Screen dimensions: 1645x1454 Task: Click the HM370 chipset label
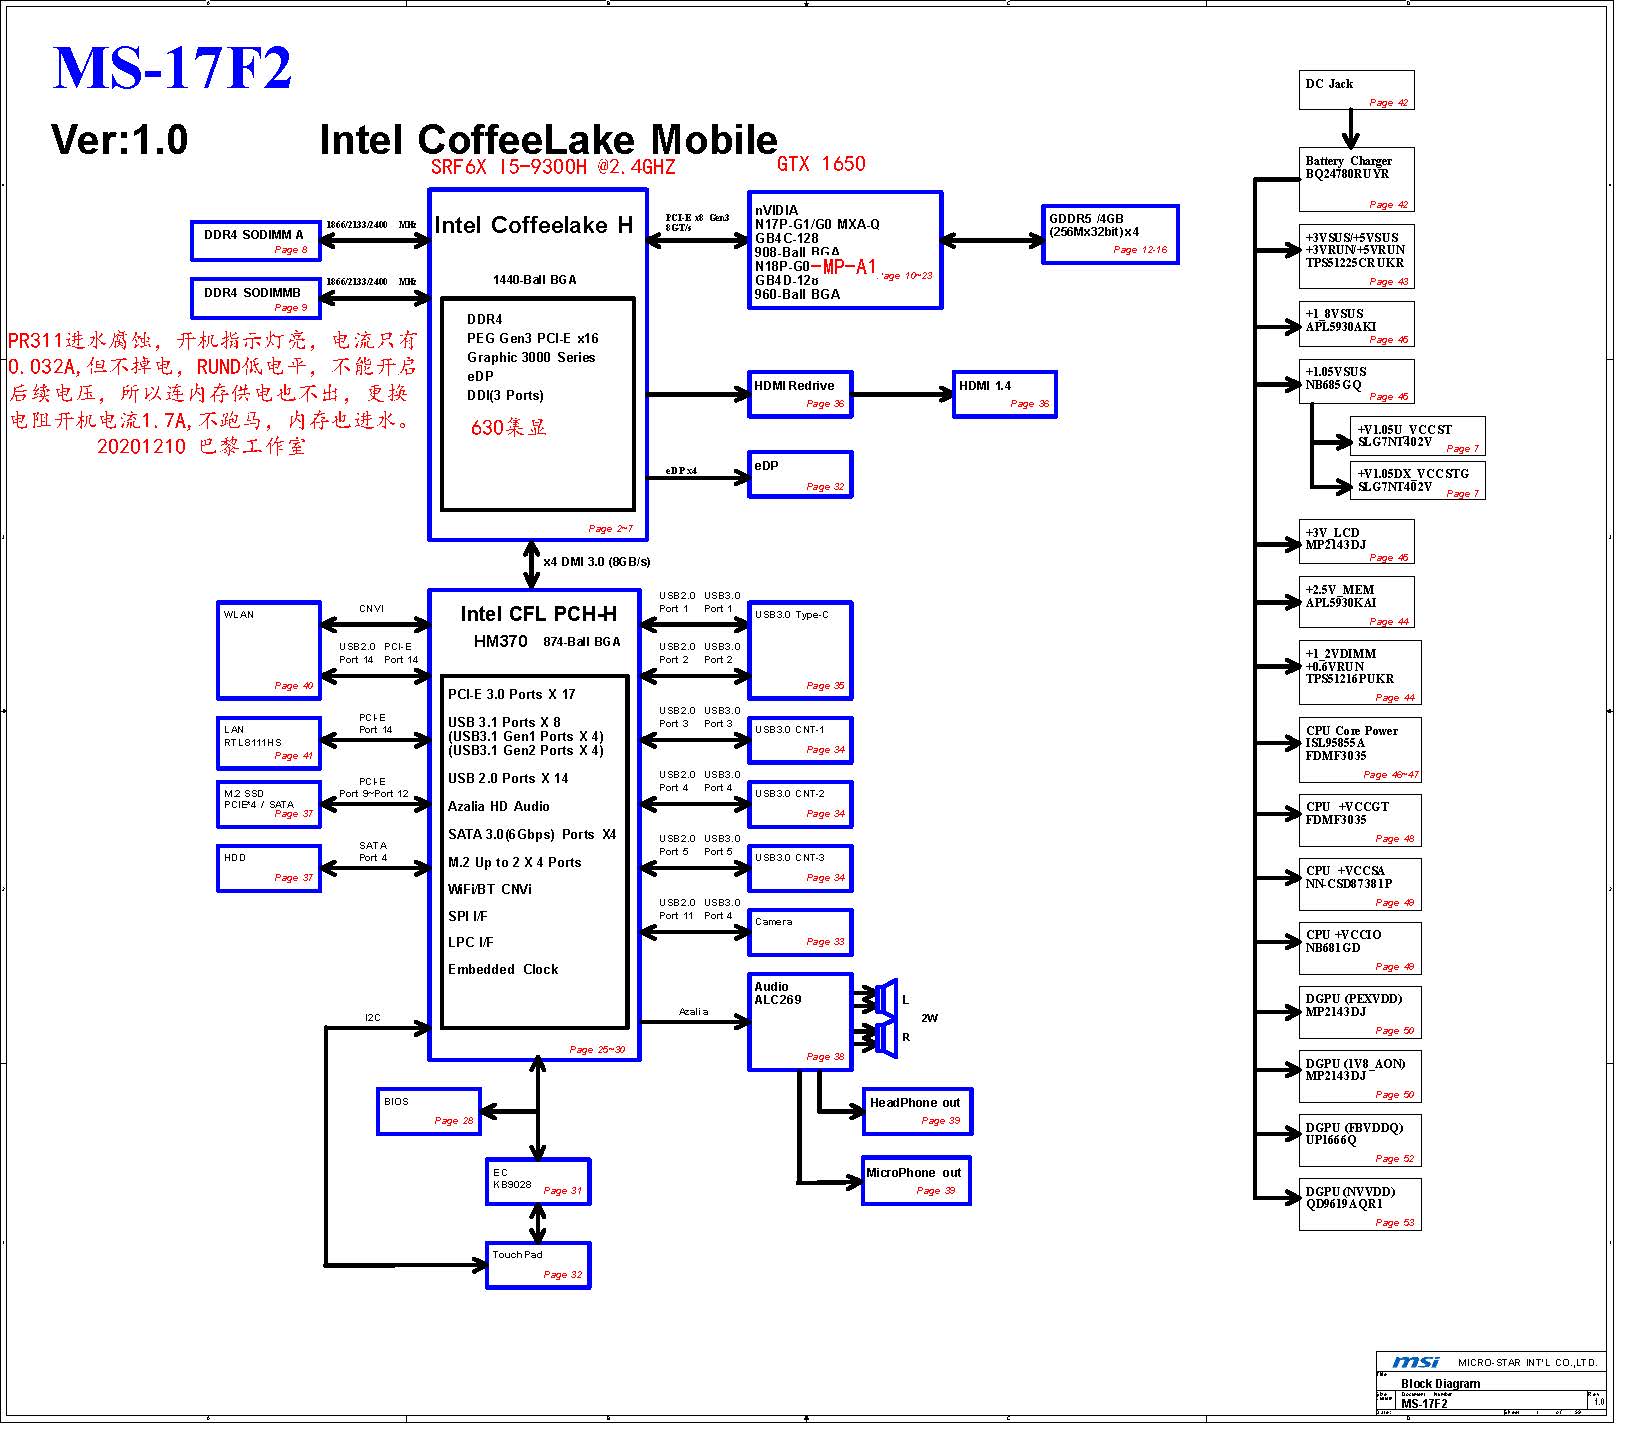500,641
